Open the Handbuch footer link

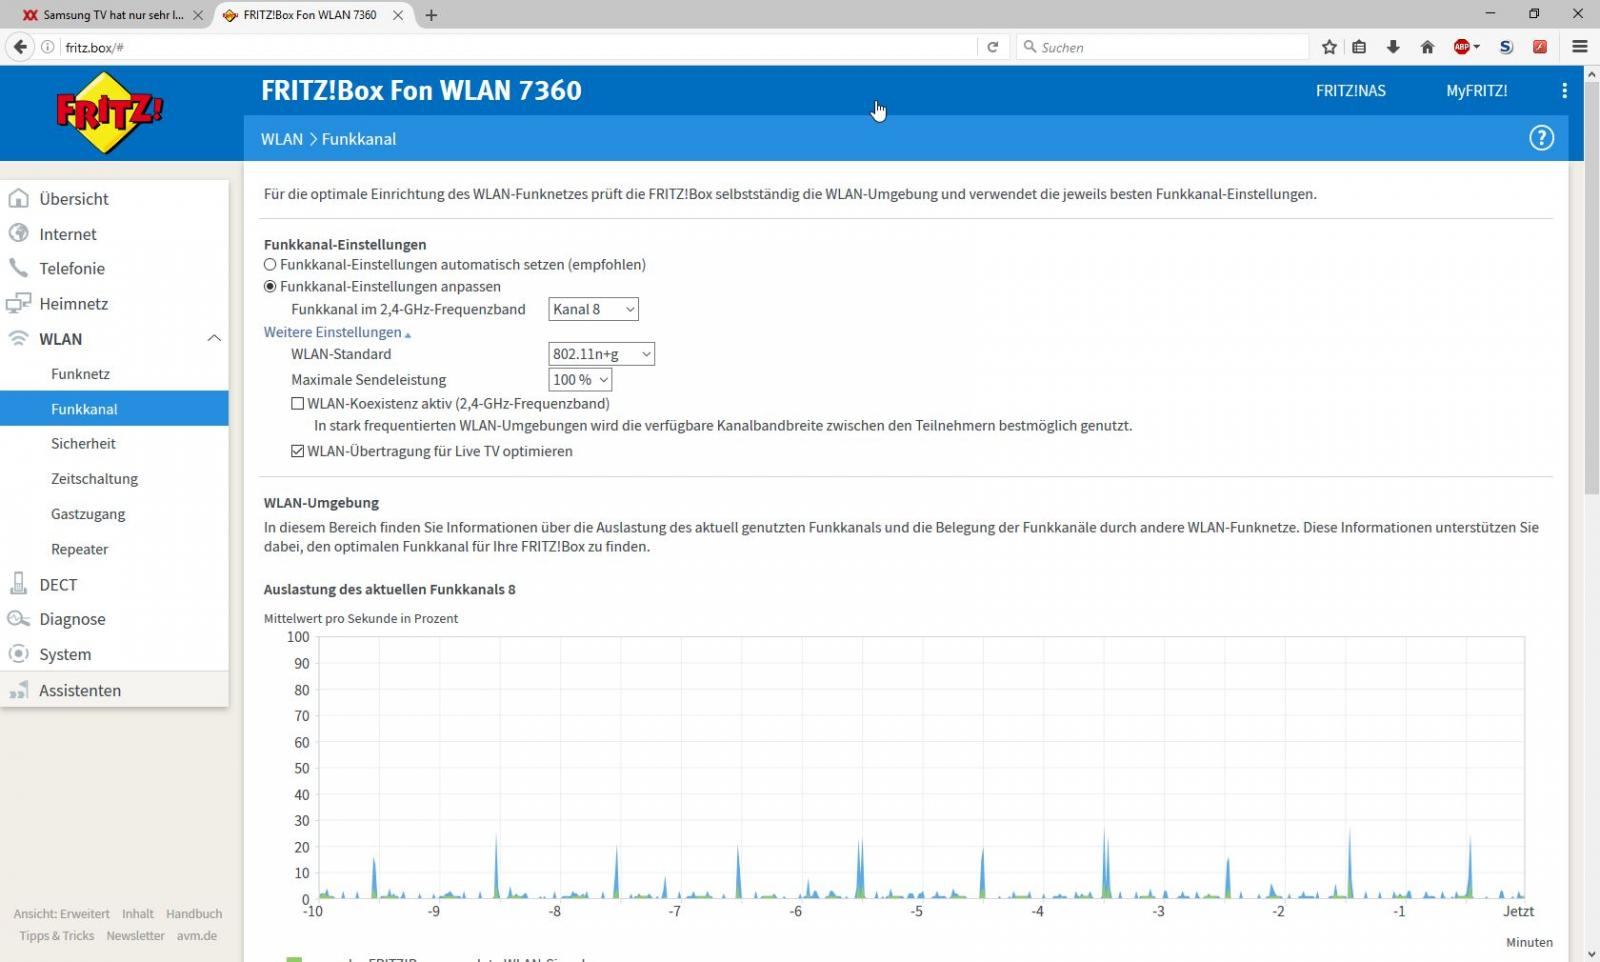point(194,913)
